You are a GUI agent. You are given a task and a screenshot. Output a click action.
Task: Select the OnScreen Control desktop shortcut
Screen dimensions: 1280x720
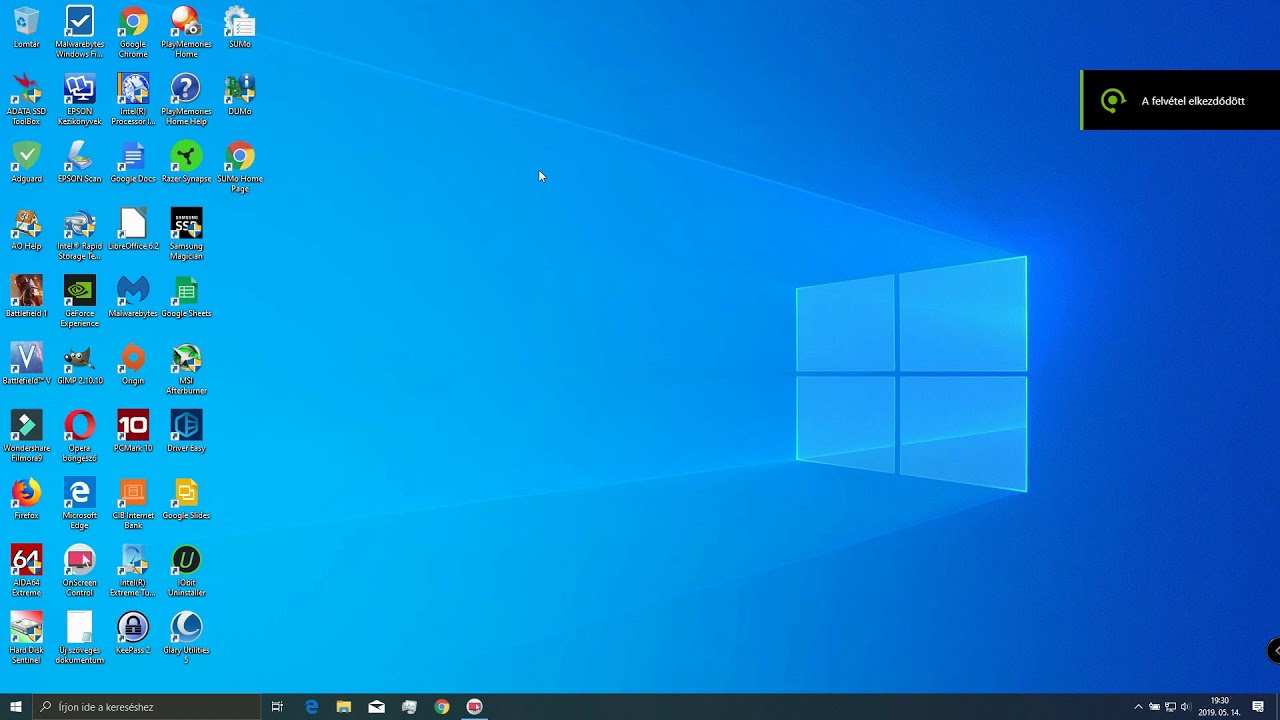point(79,570)
